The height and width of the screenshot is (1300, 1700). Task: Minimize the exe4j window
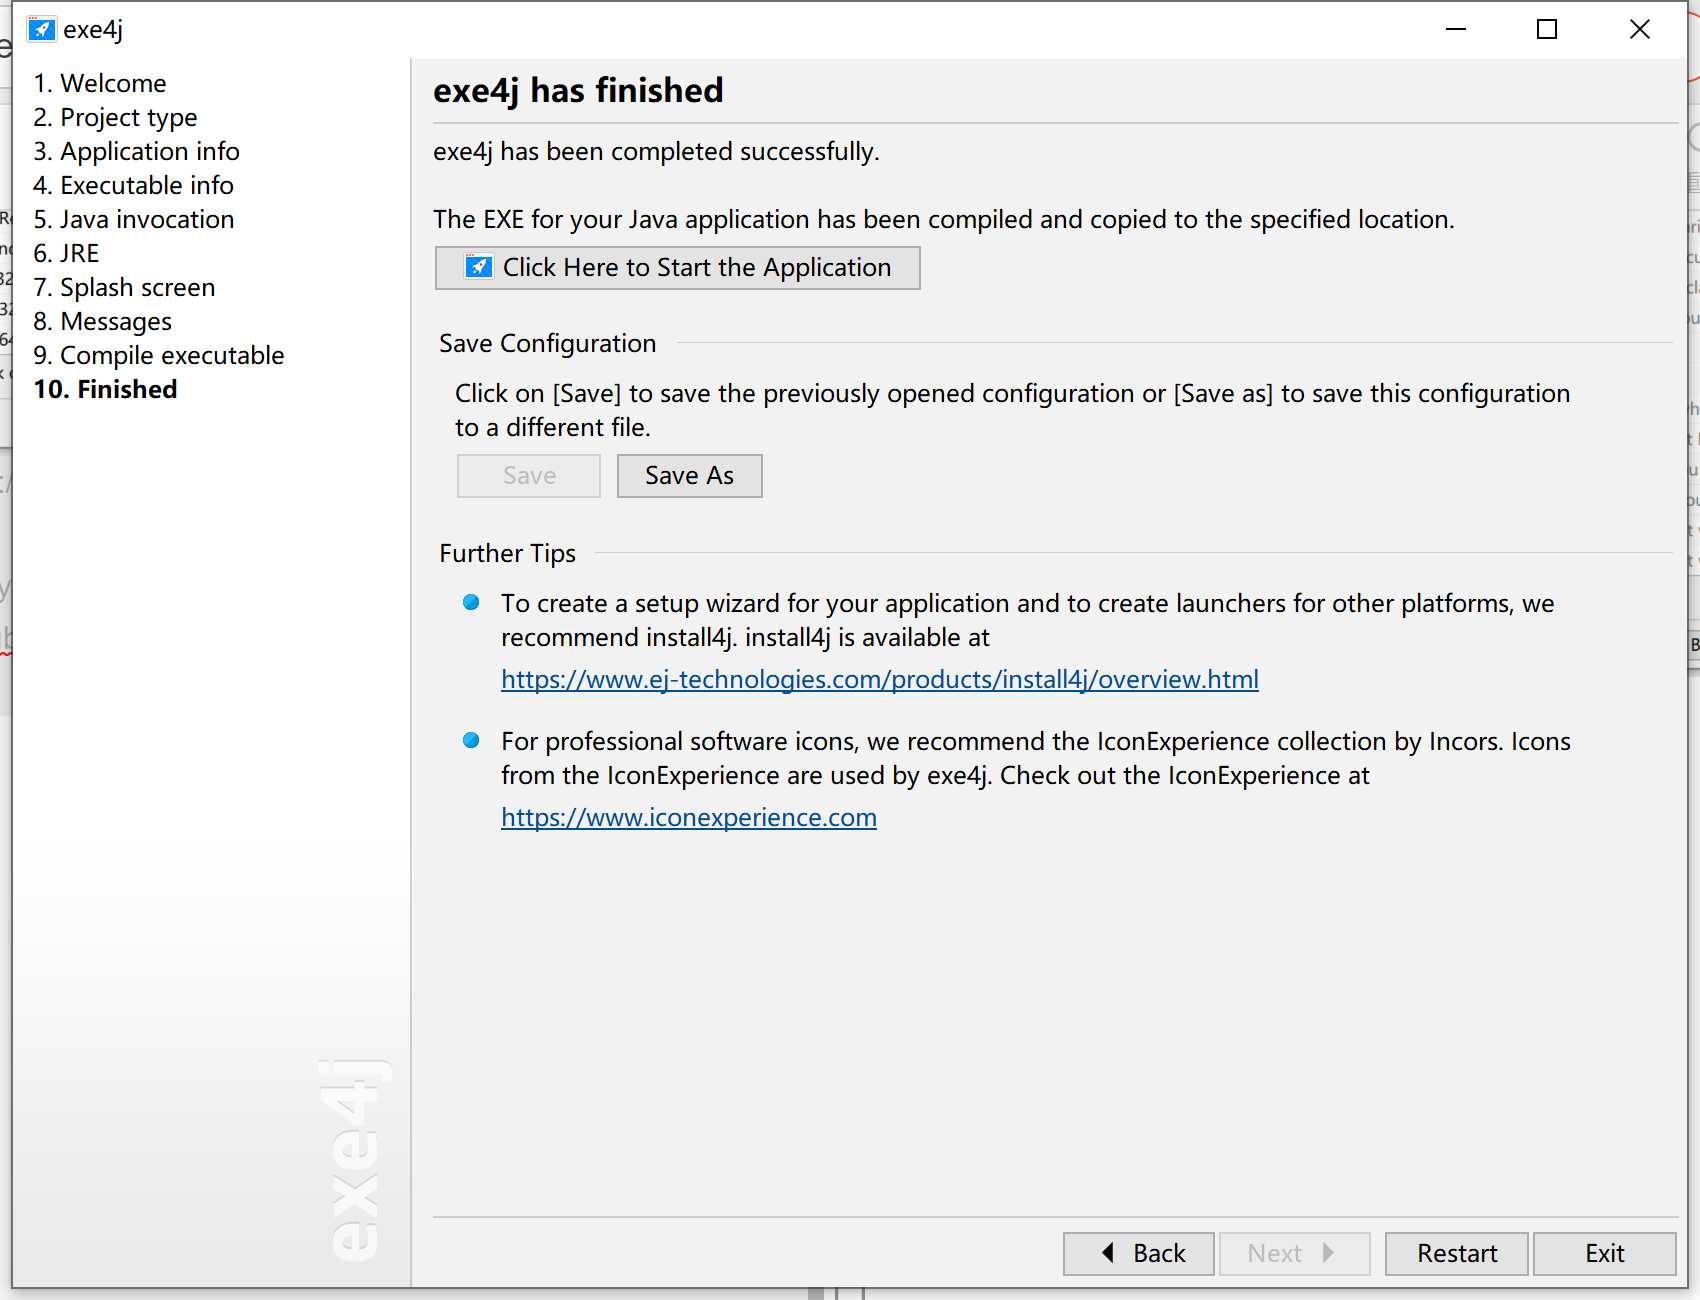[1456, 29]
